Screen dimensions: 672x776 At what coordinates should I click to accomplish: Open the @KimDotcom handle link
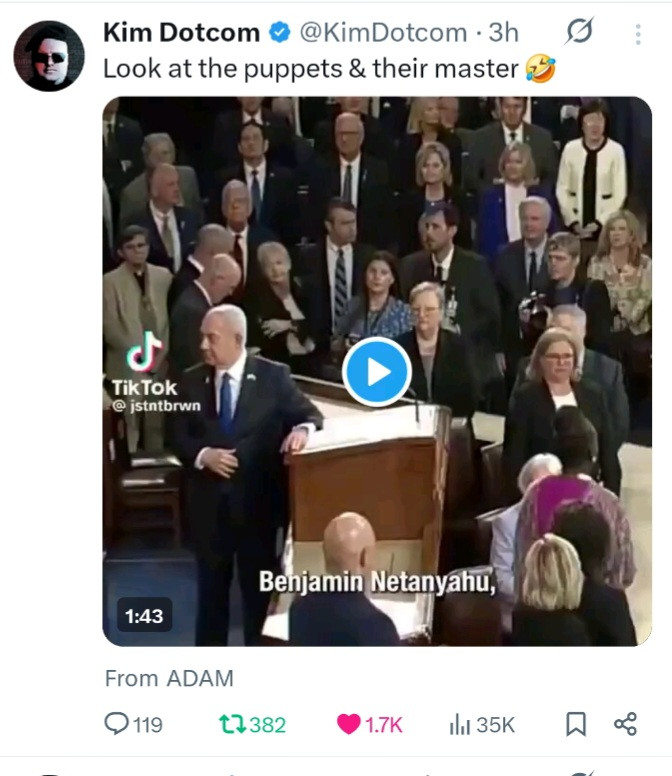(383, 33)
